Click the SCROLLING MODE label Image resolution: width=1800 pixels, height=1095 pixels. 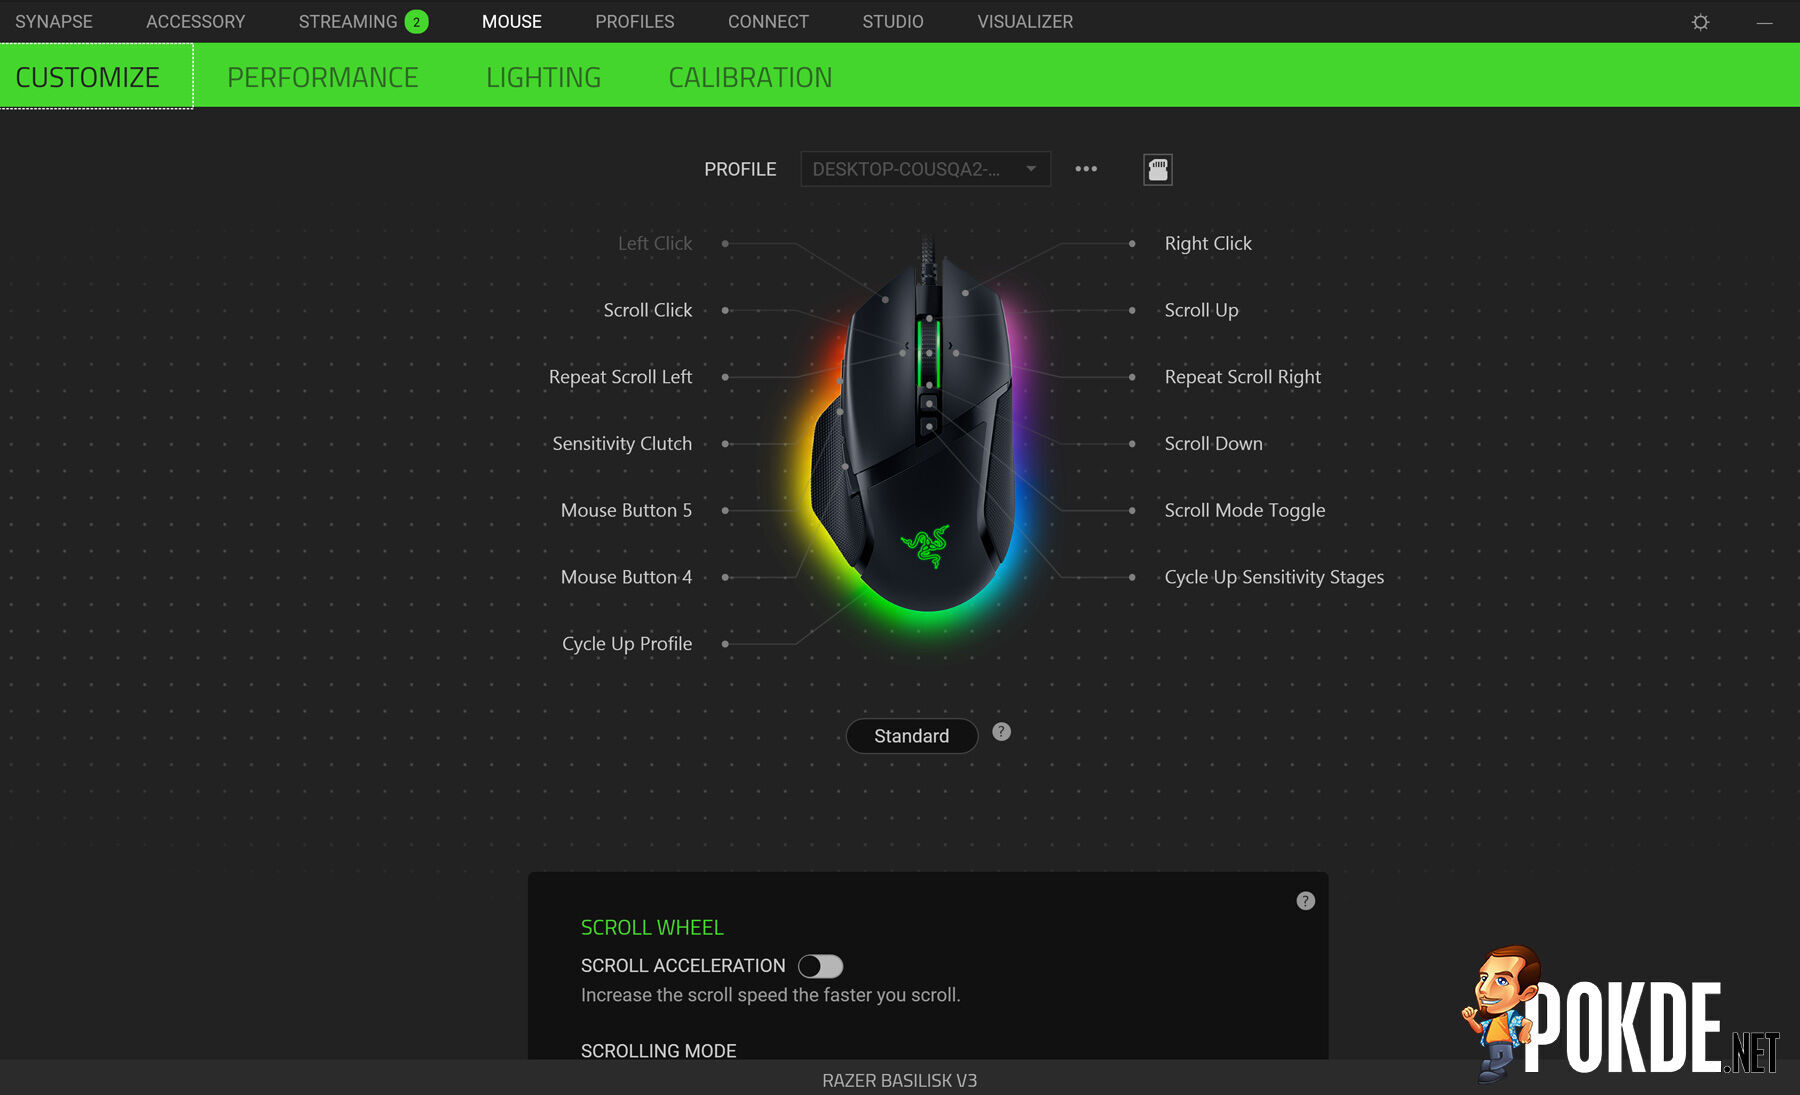click(658, 1051)
